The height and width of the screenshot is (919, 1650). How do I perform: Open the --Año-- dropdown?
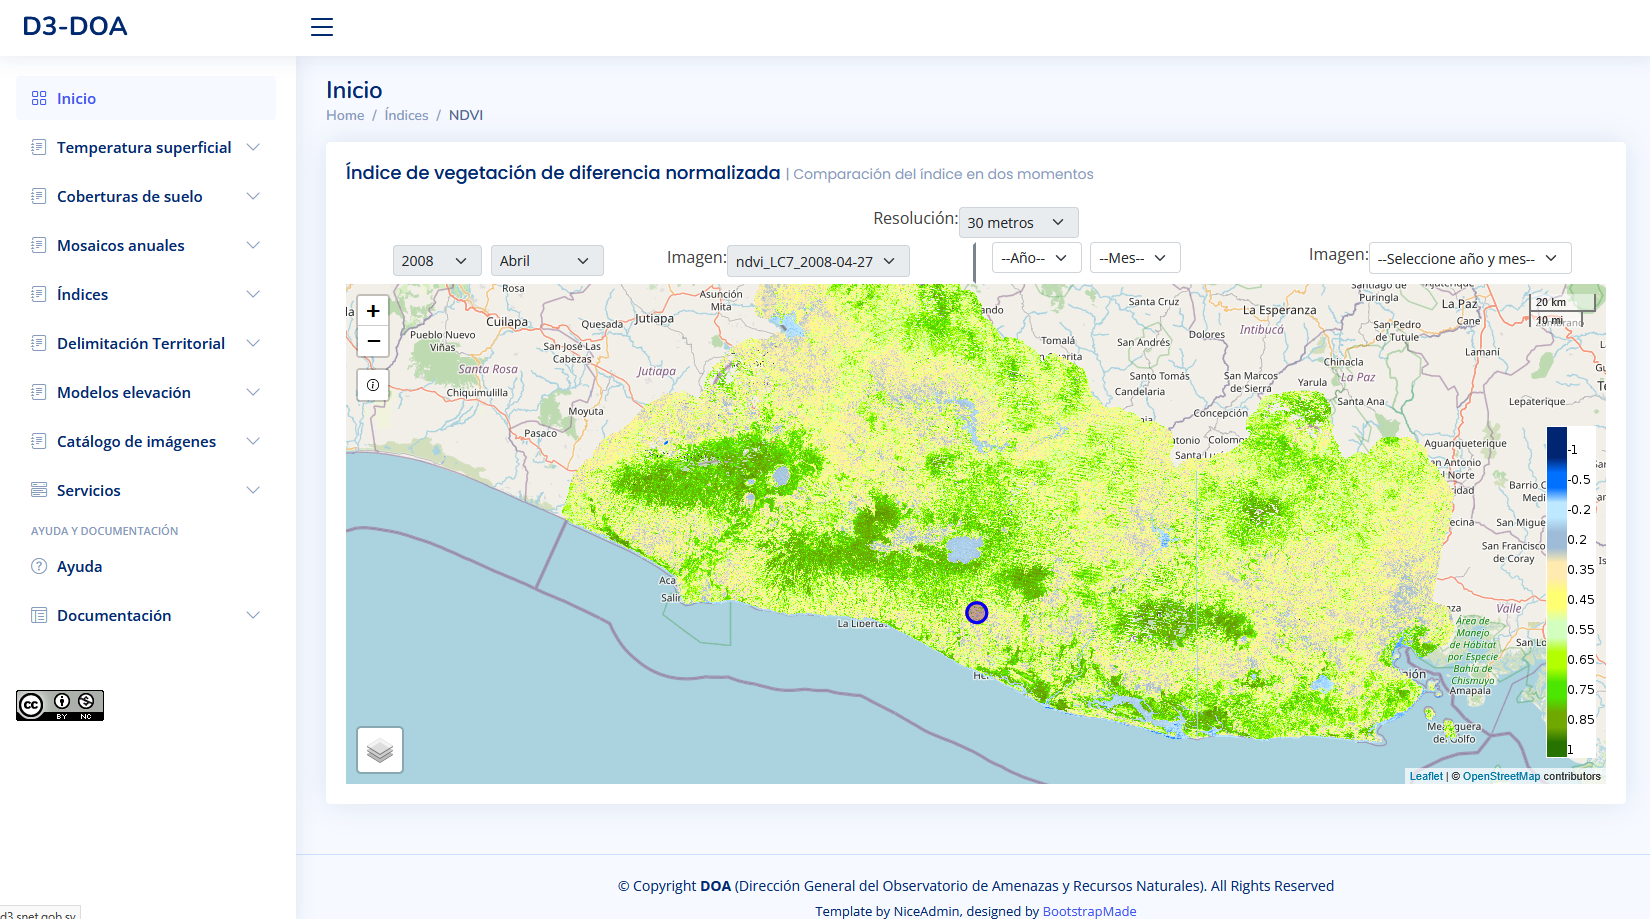1036,257
